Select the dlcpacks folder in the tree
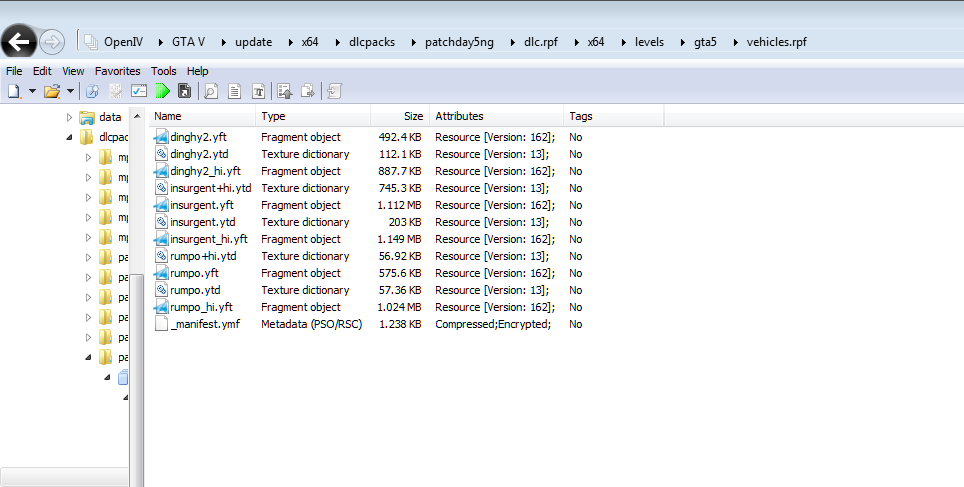This screenshot has width=964, height=487. 114,137
